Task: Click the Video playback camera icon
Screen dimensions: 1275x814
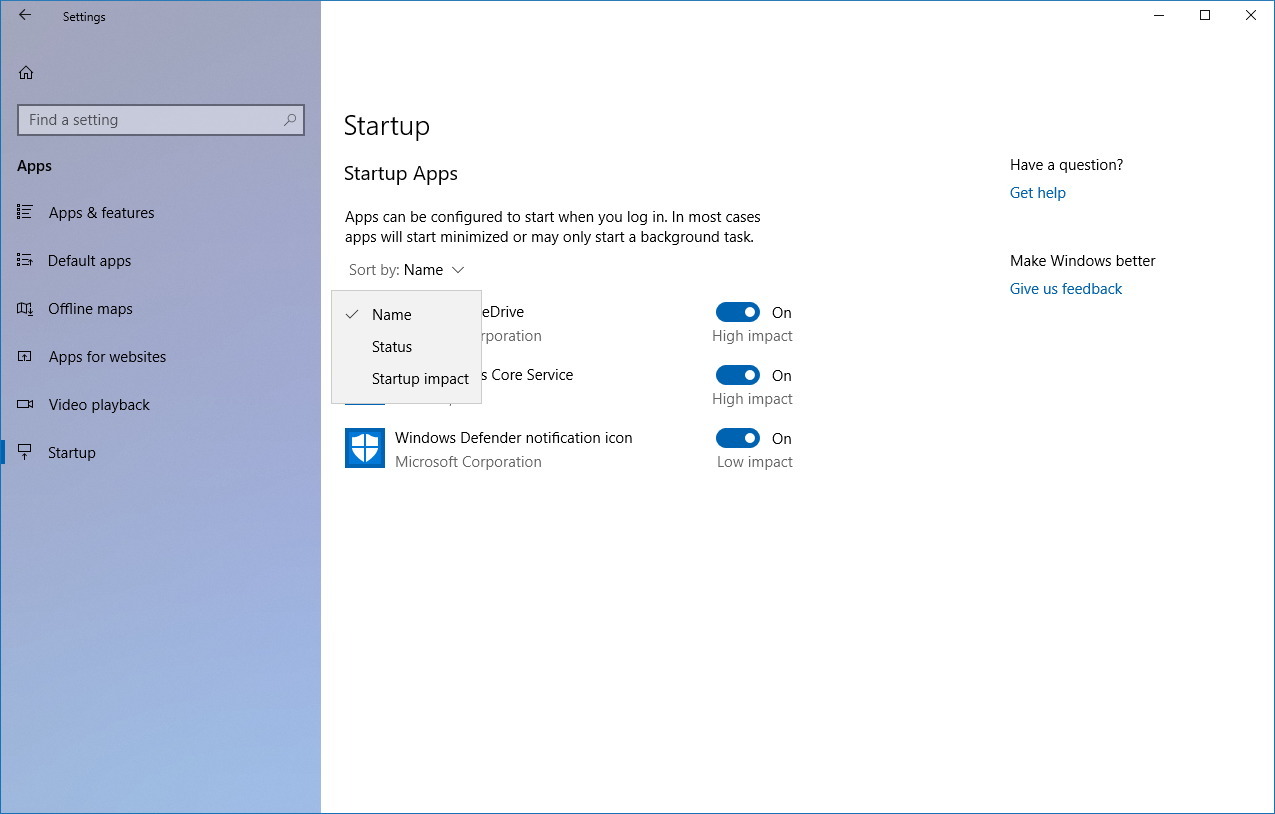Action: [25, 404]
